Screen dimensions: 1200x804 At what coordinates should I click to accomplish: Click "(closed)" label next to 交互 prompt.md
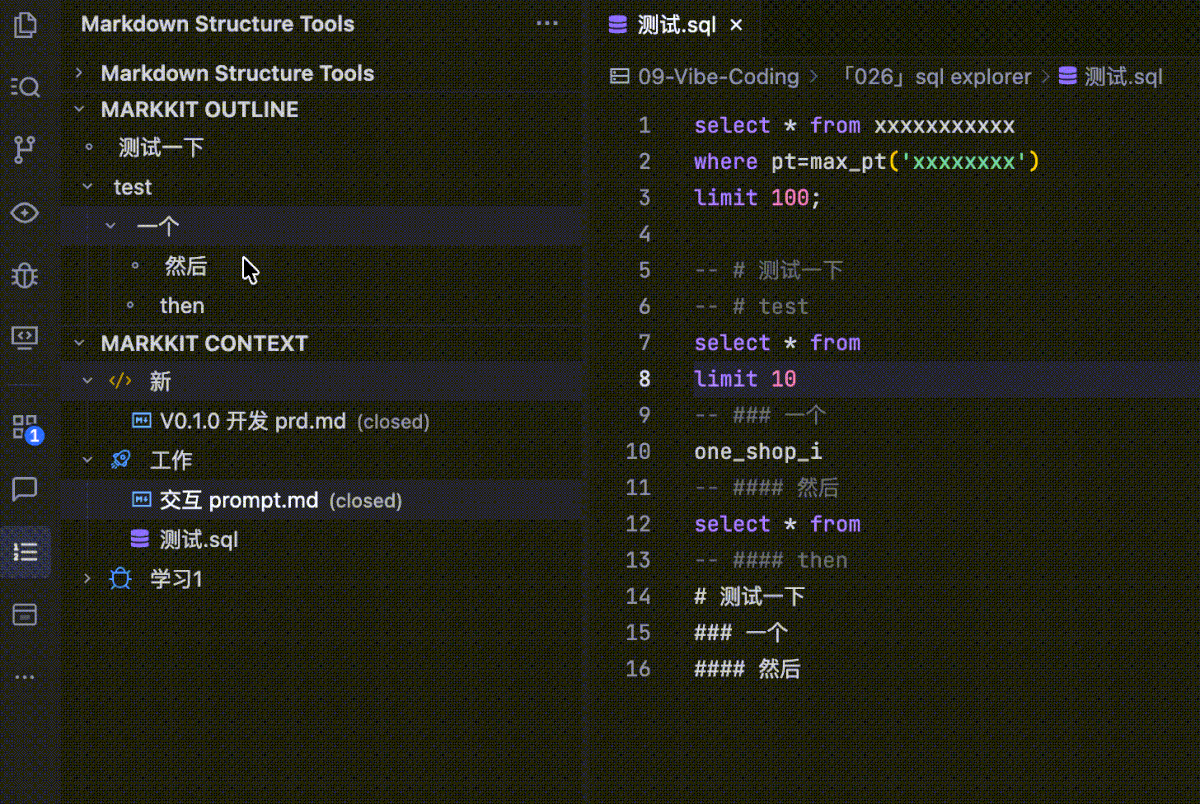click(x=365, y=501)
